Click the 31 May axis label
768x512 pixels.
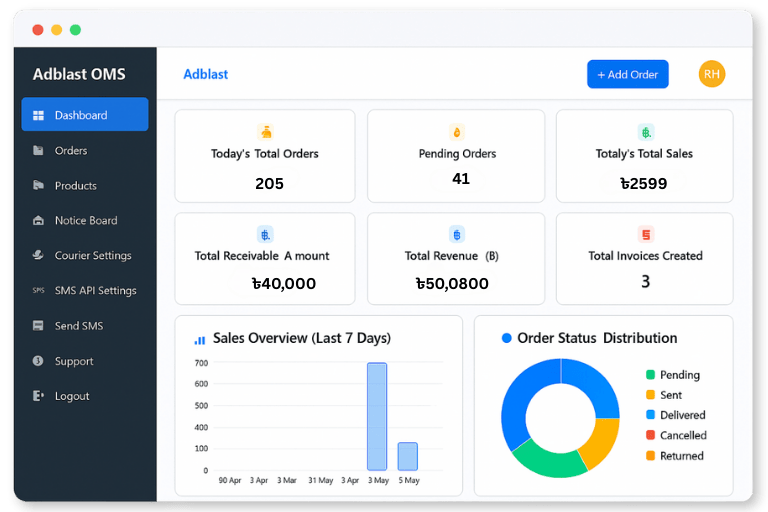(x=320, y=480)
